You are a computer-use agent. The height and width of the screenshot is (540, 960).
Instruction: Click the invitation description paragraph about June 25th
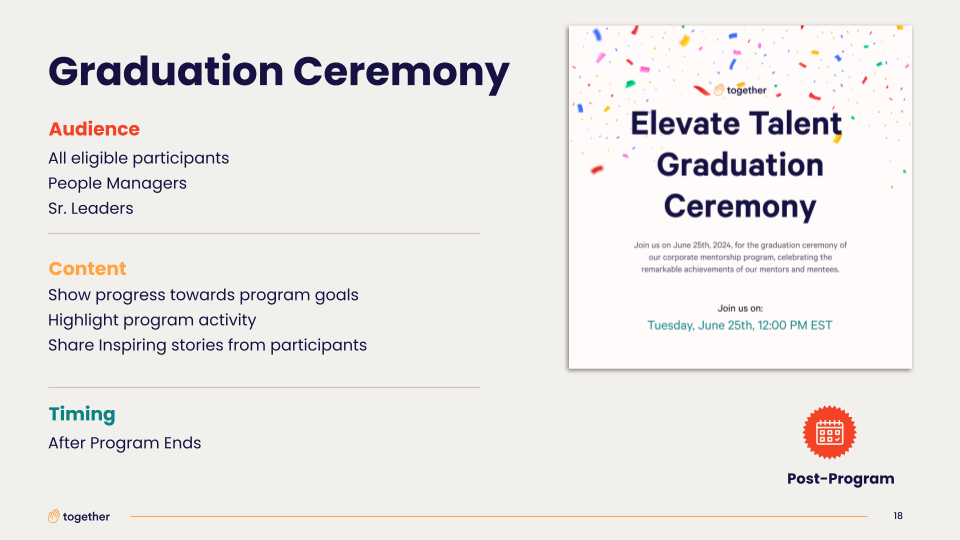(740, 257)
